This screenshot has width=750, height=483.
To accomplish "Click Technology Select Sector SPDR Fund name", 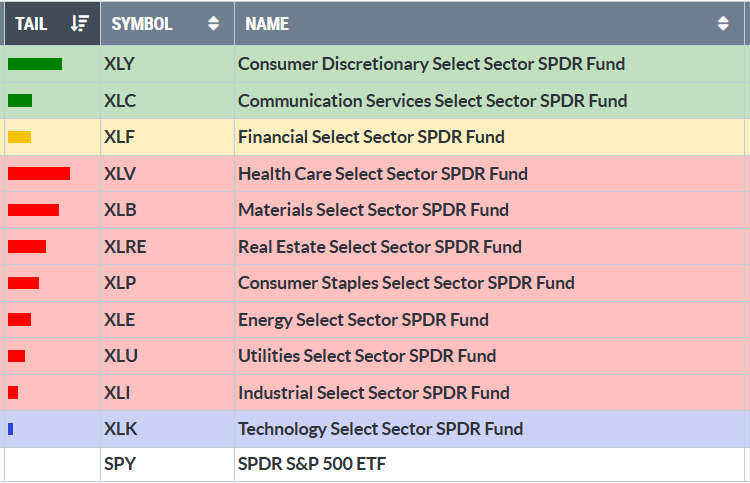I will [x=380, y=429].
